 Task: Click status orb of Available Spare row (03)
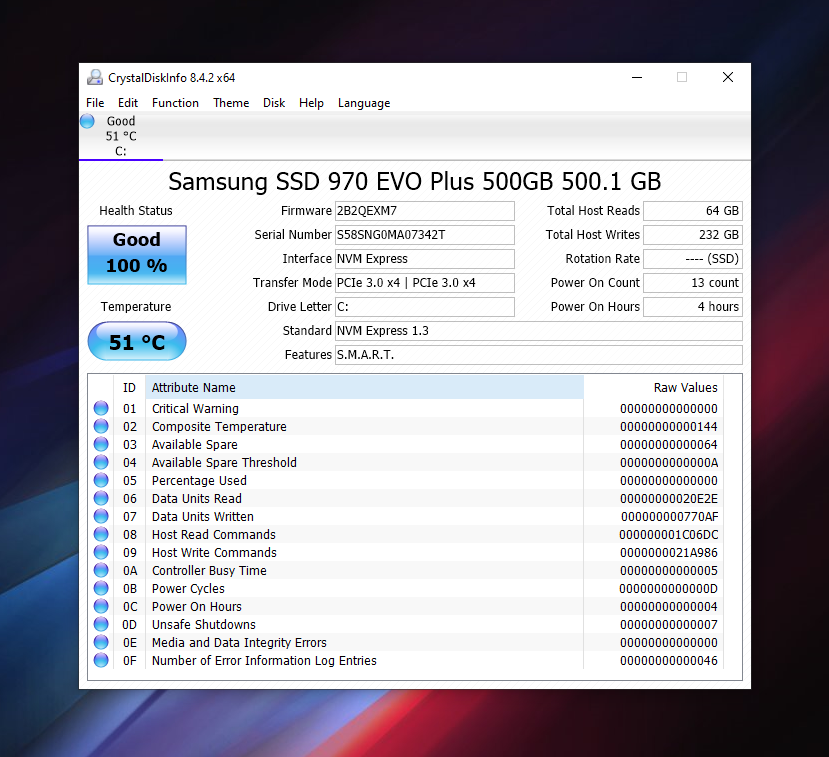pyautogui.click(x=101, y=444)
